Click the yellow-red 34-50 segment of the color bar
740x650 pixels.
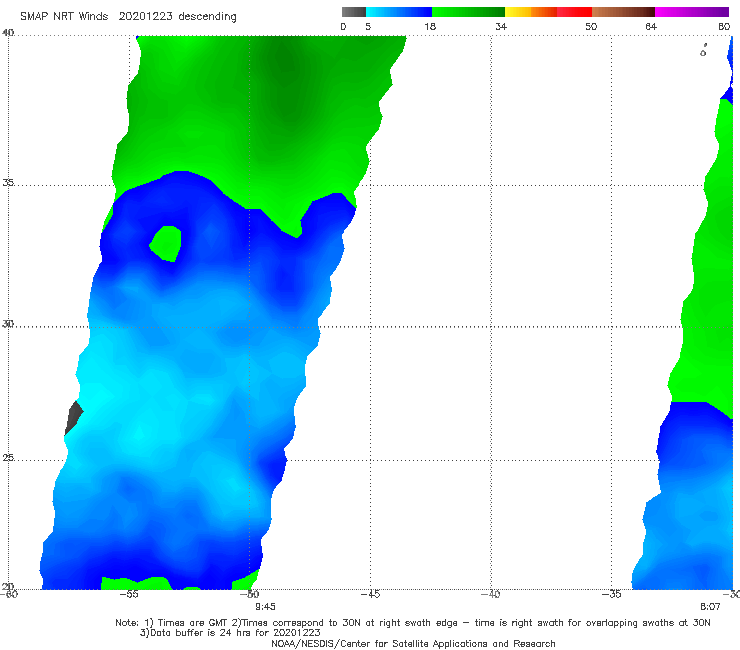pos(548,12)
